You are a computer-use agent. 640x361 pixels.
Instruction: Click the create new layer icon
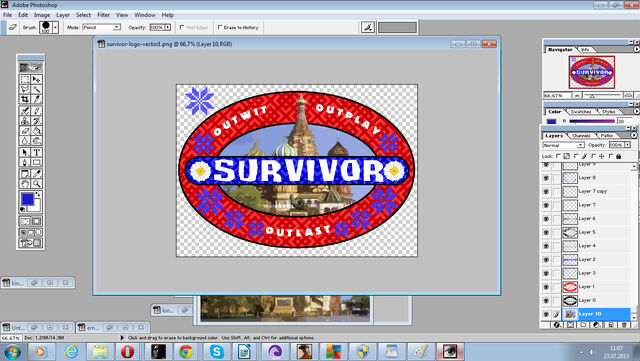point(611,325)
